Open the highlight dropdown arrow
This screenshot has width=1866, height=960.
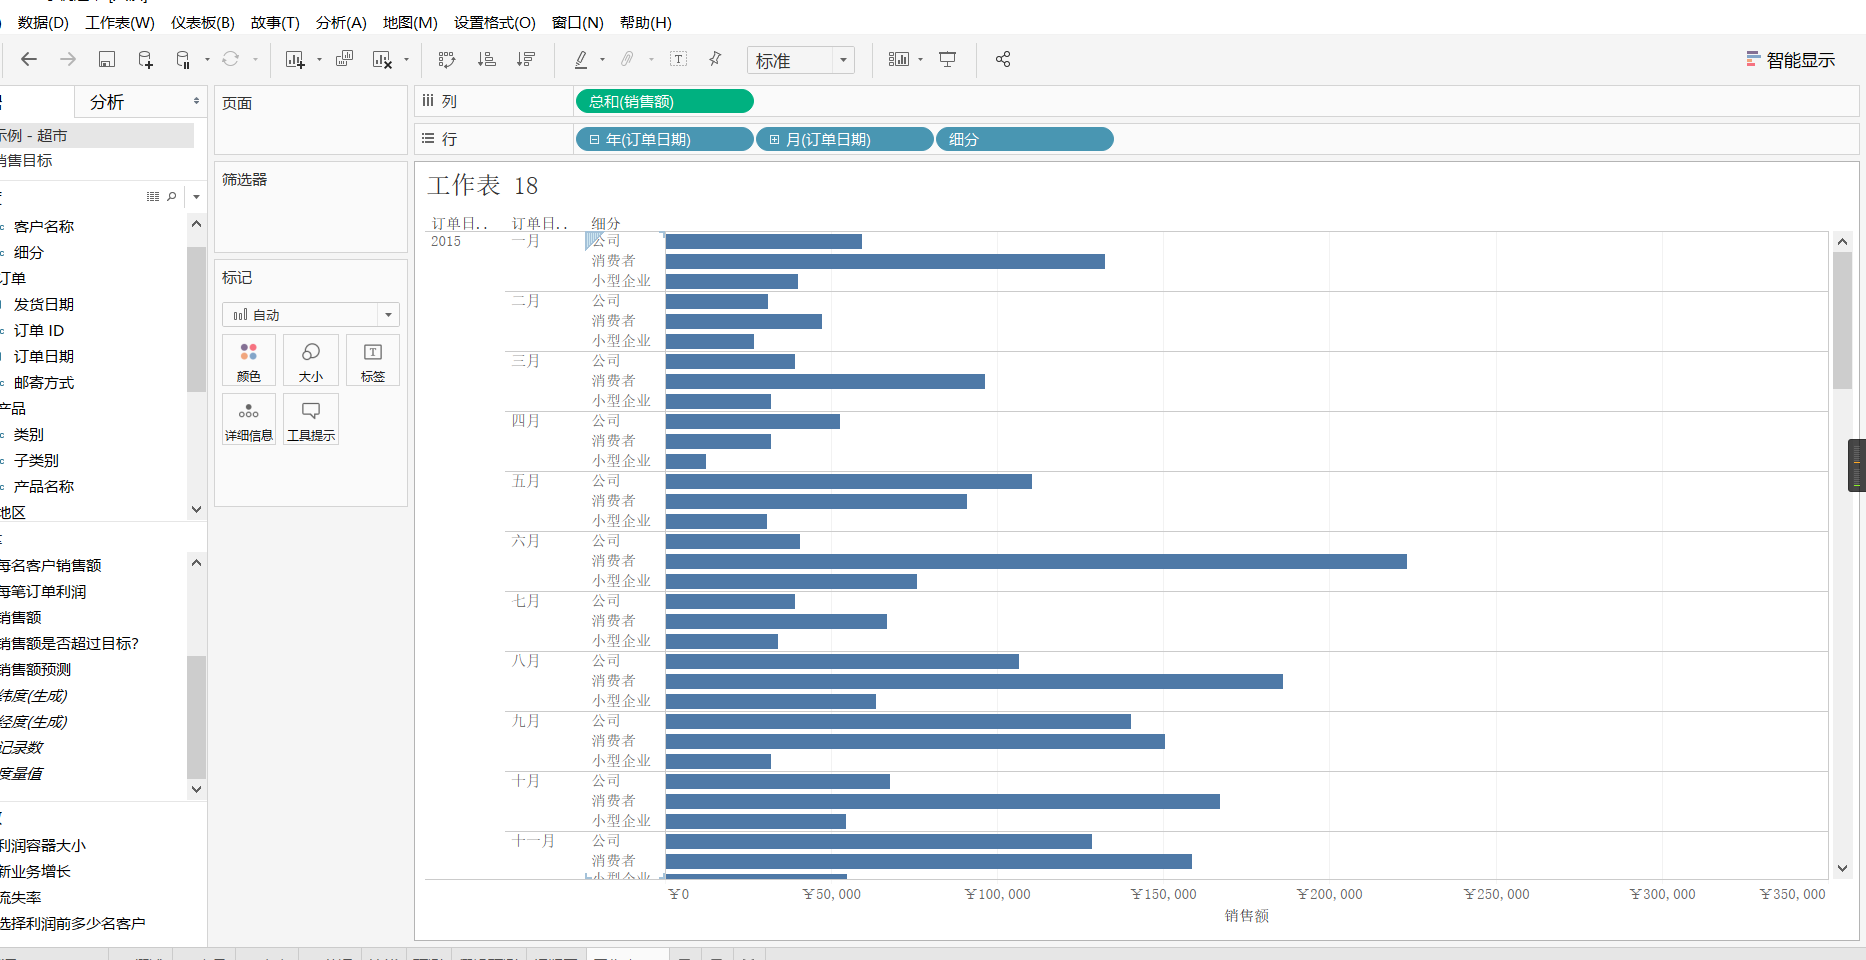tap(602, 60)
